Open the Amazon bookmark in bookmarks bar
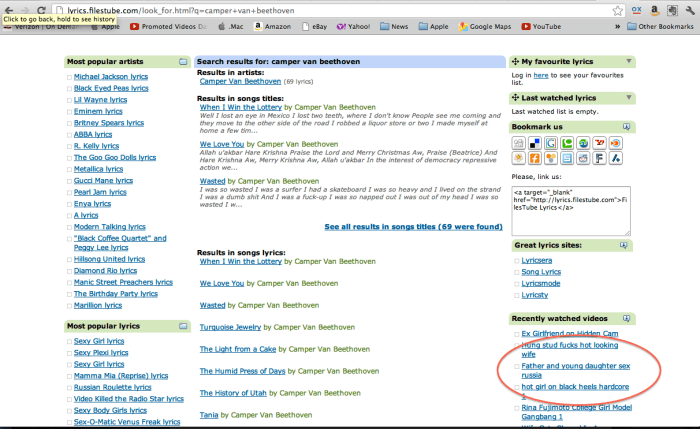The image size is (700, 429). coord(272,26)
